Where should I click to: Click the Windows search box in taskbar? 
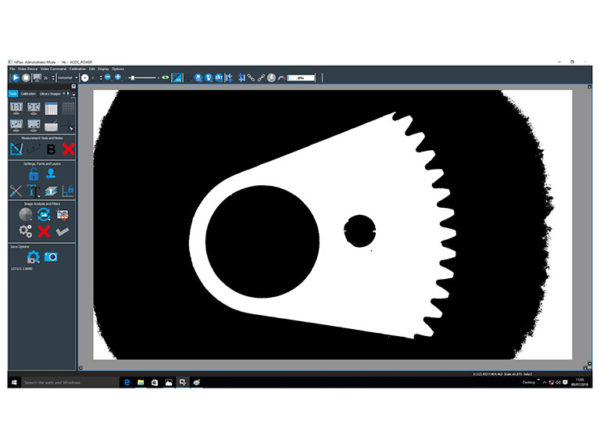pyautogui.click(x=65, y=382)
